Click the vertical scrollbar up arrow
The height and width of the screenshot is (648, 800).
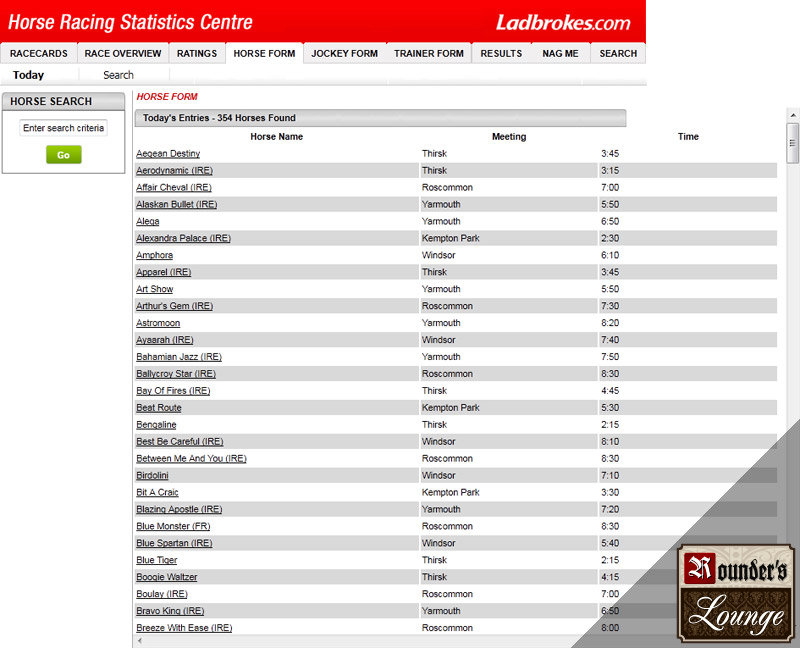click(x=792, y=114)
